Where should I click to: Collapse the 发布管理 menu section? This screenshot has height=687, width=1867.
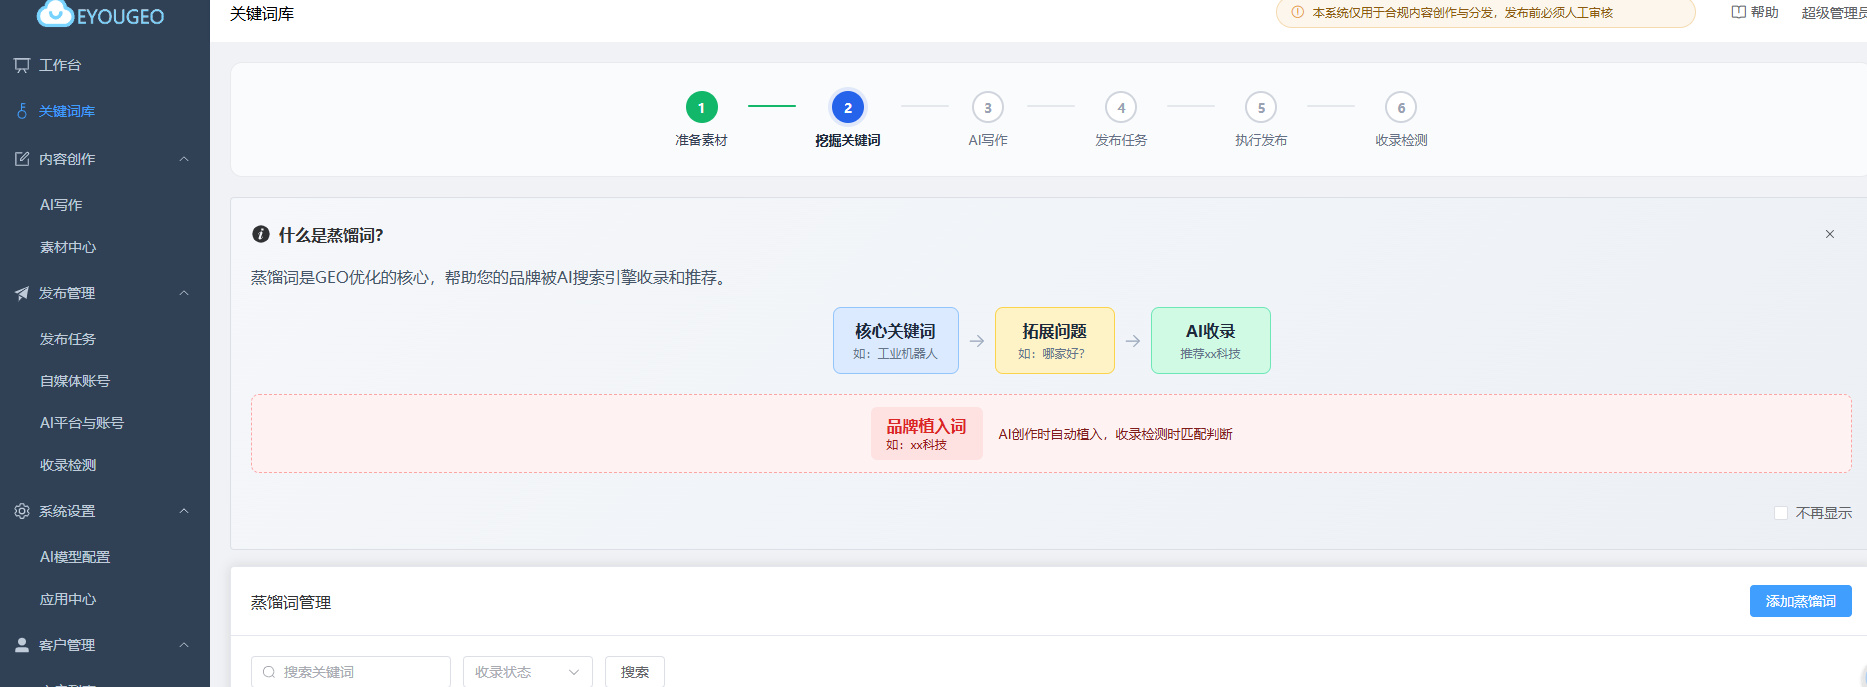pyautogui.click(x=184, y=293)
